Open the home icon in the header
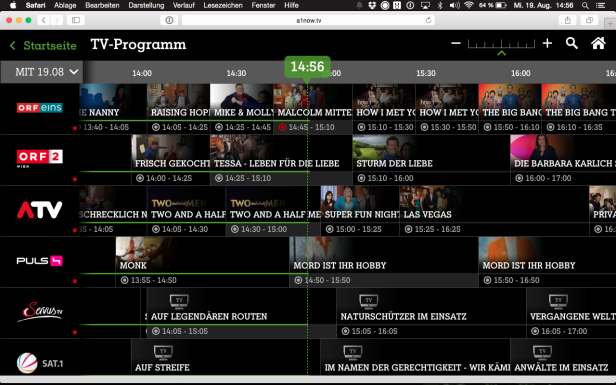Image resolution: width=616 pixels, height=385 pixels. click(598, 43)
